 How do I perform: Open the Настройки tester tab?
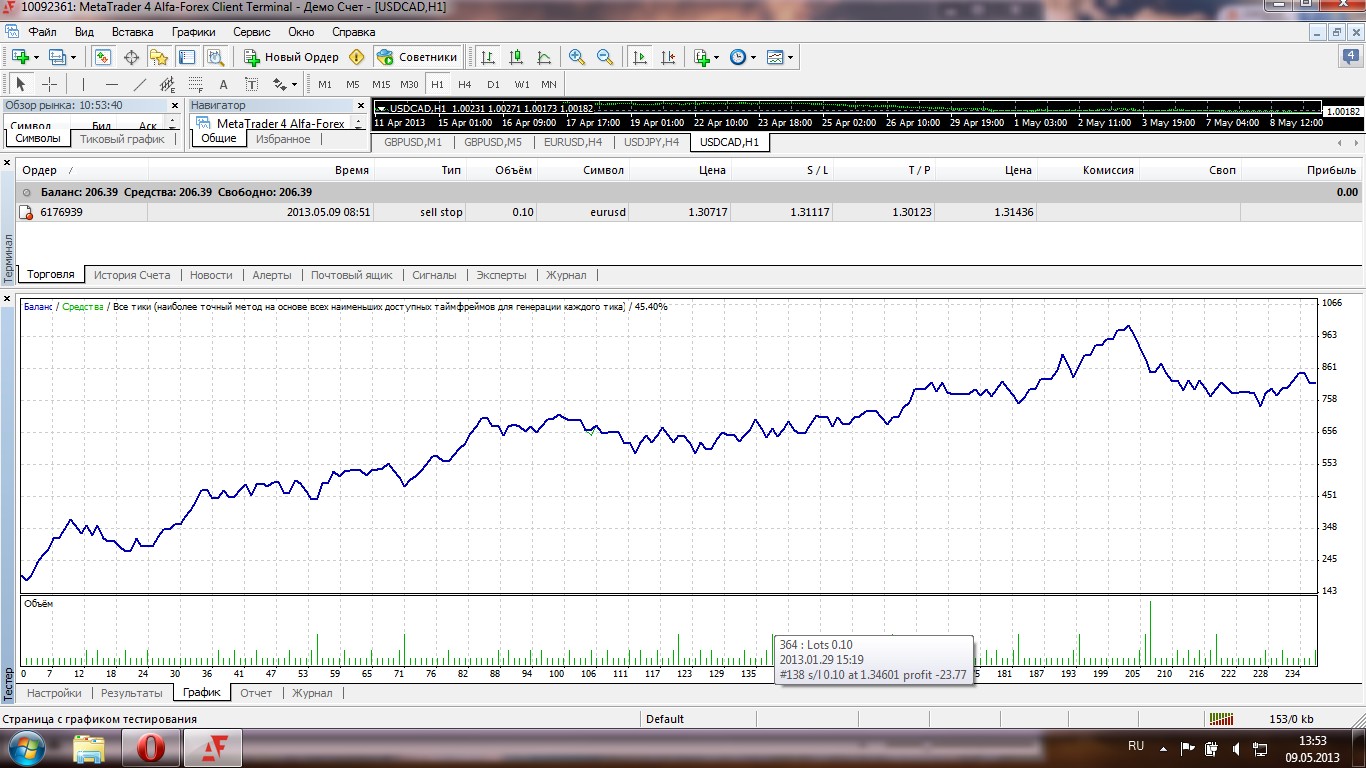[54, 693]
